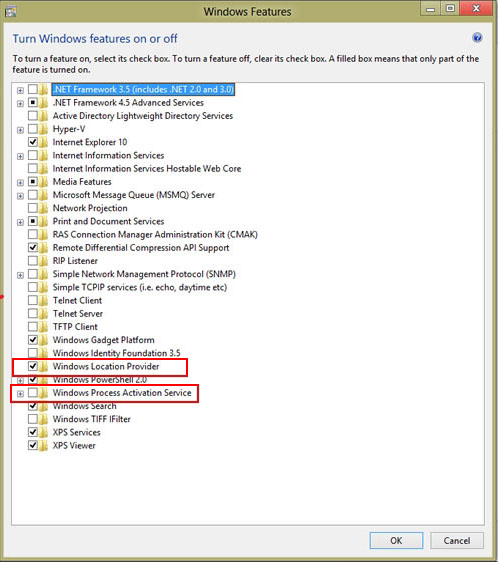The width and height of the screenshot is (498, 562).
Task: Enable Windows Identity Foundation 3.5
Action: [33, 353]
